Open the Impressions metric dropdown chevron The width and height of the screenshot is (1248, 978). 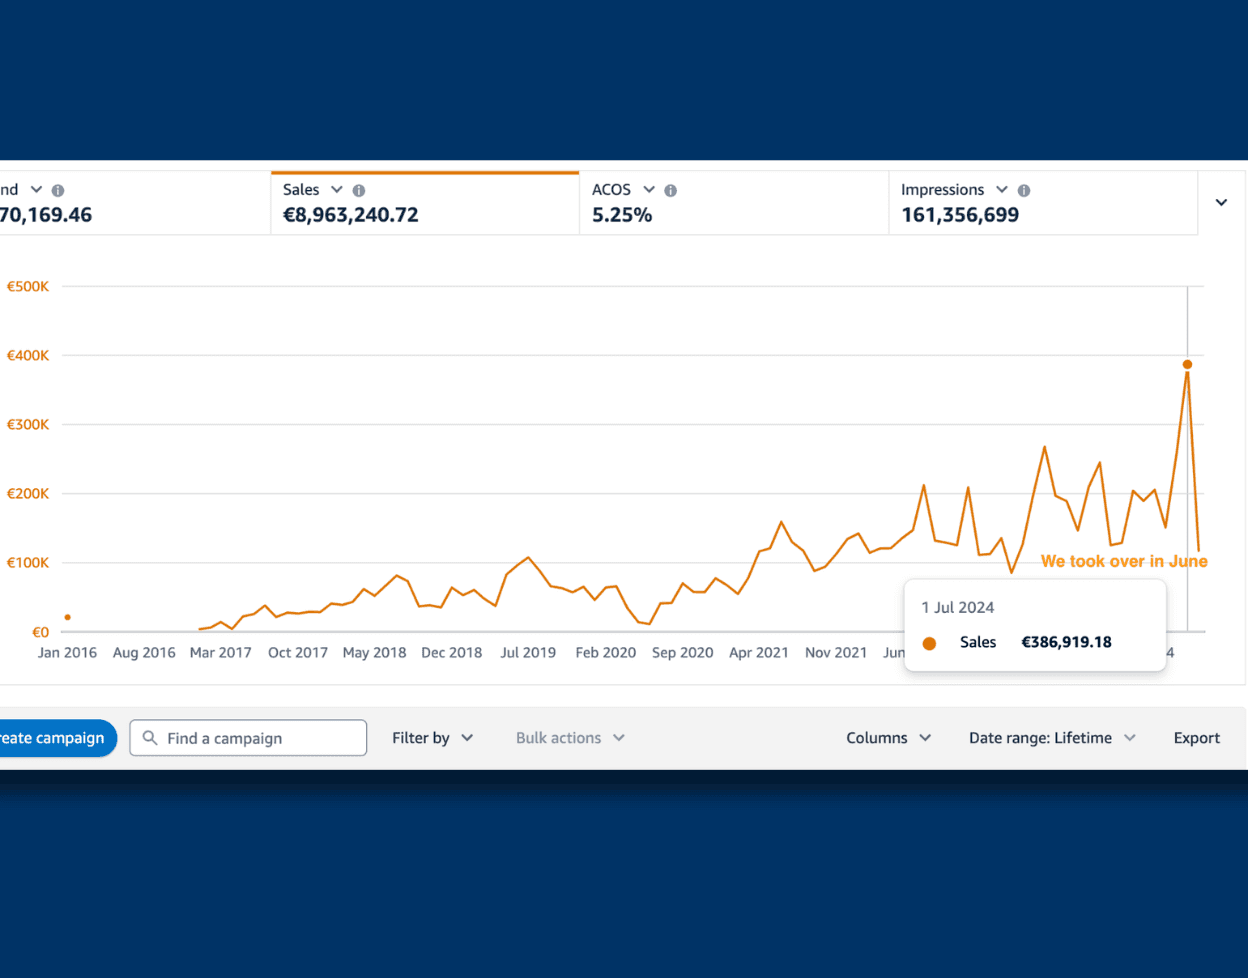[x=1002, y=190]
